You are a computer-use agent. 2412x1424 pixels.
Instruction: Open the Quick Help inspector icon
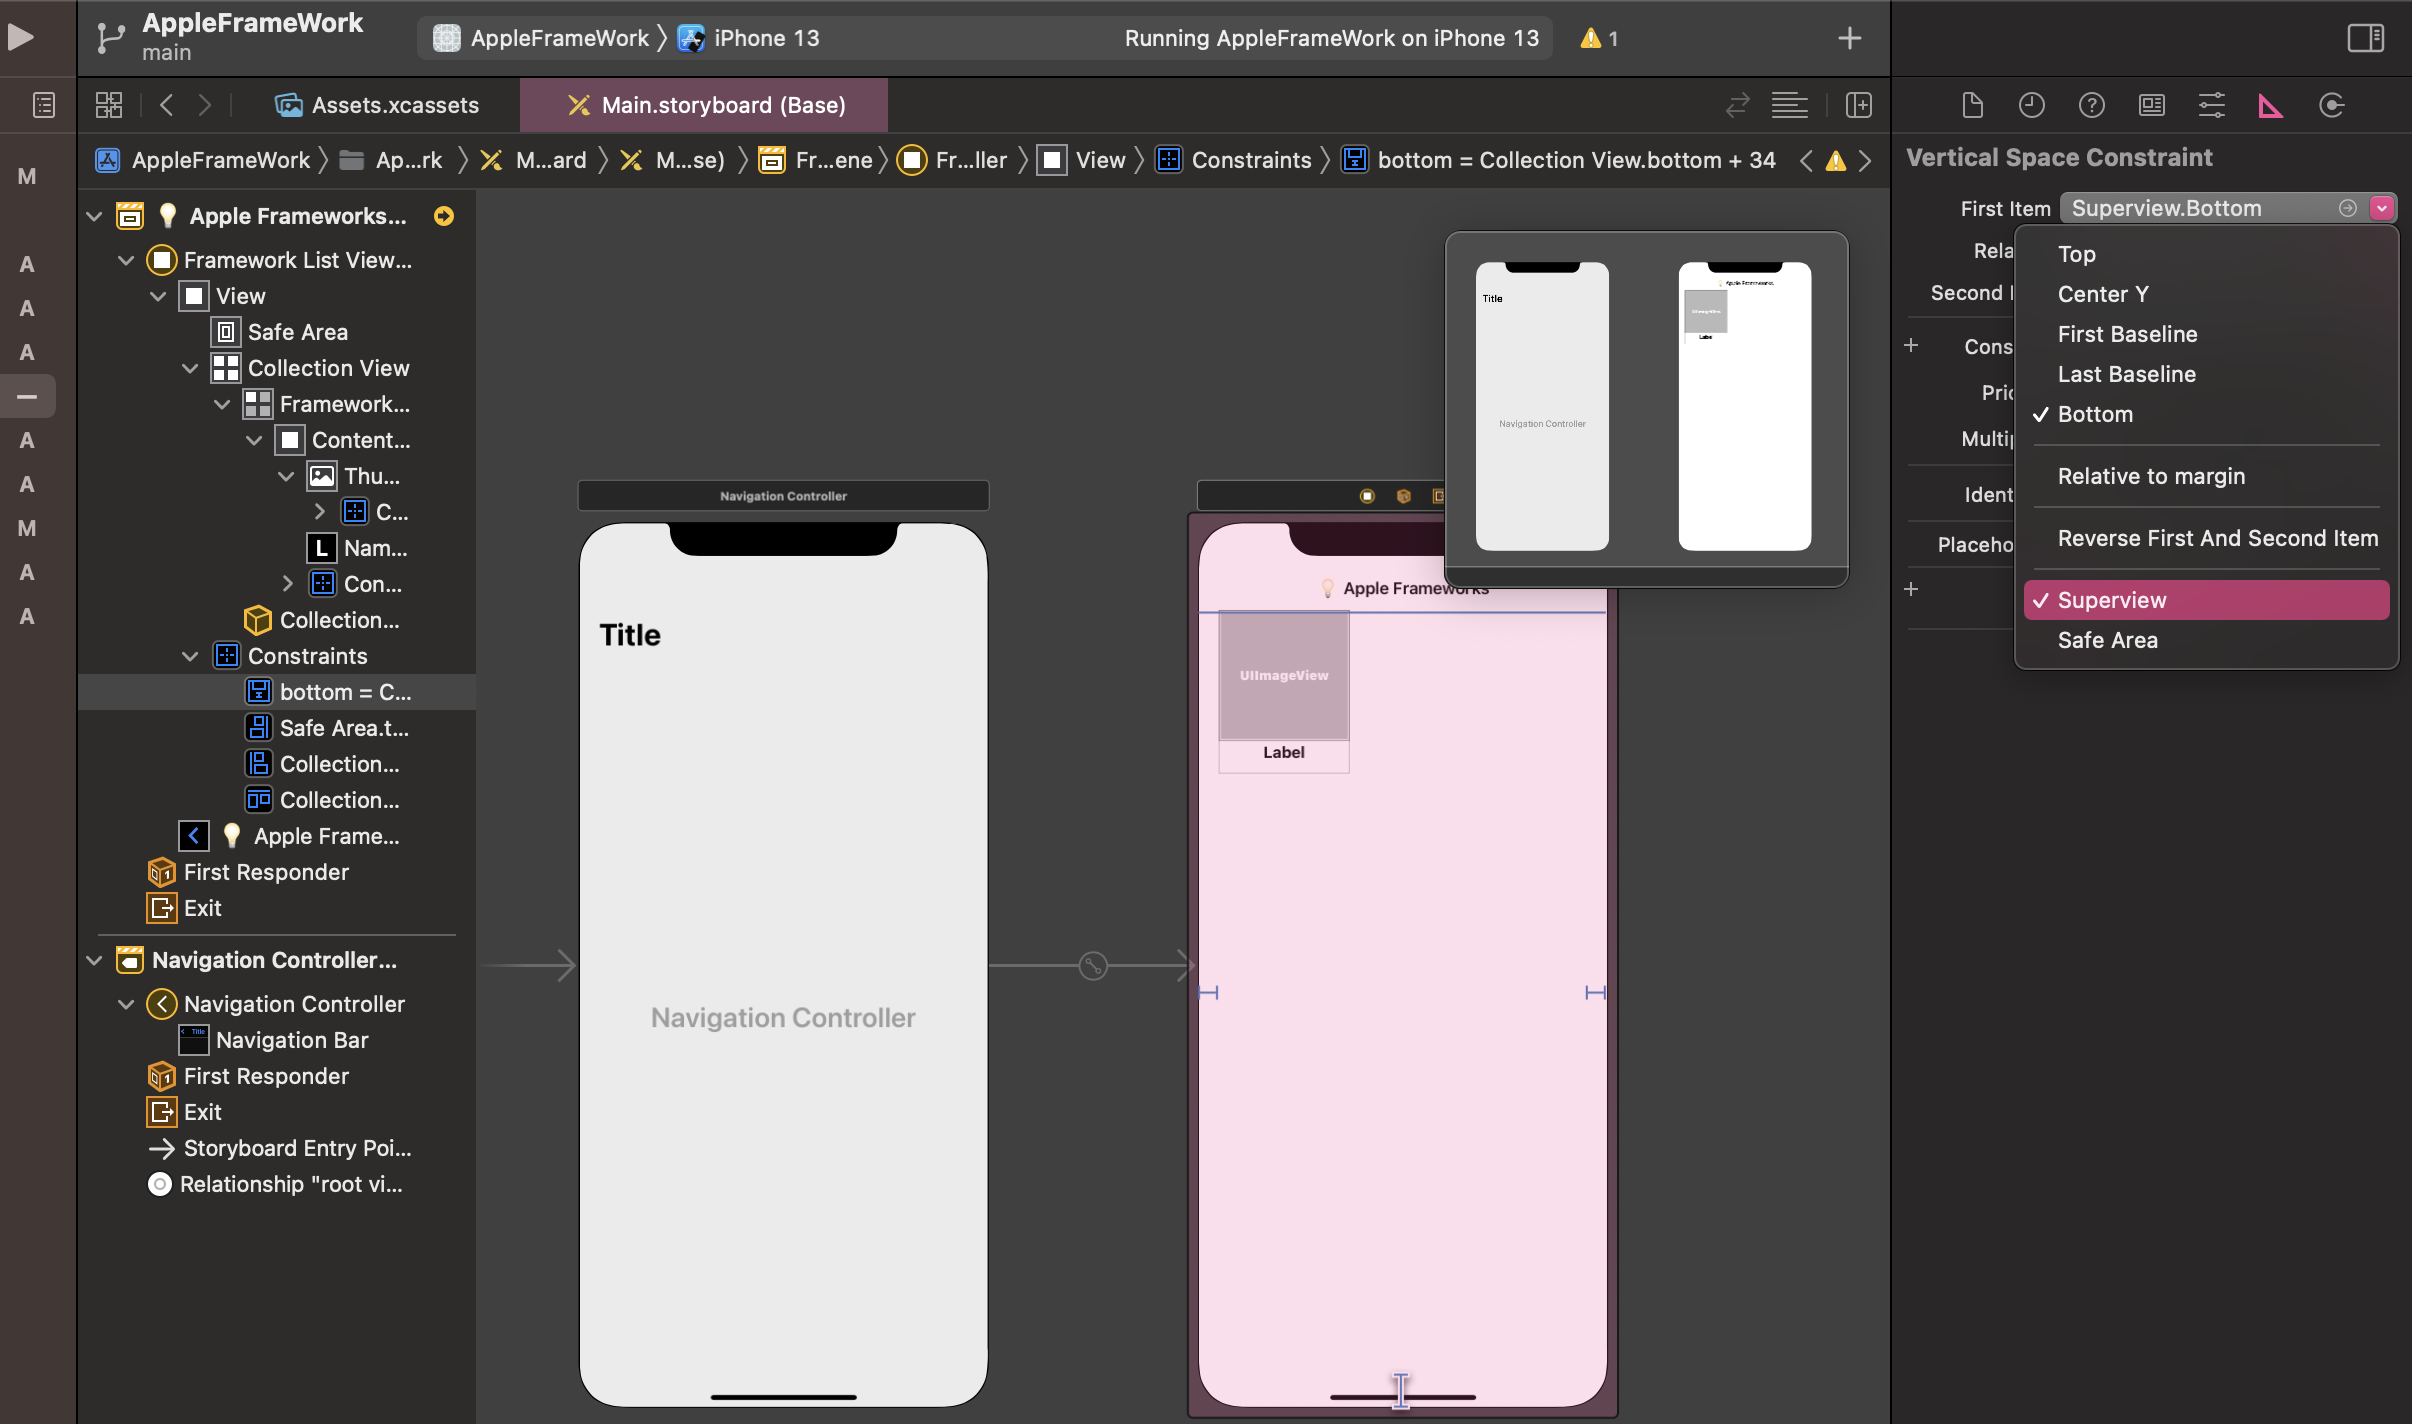[2091, 105]
